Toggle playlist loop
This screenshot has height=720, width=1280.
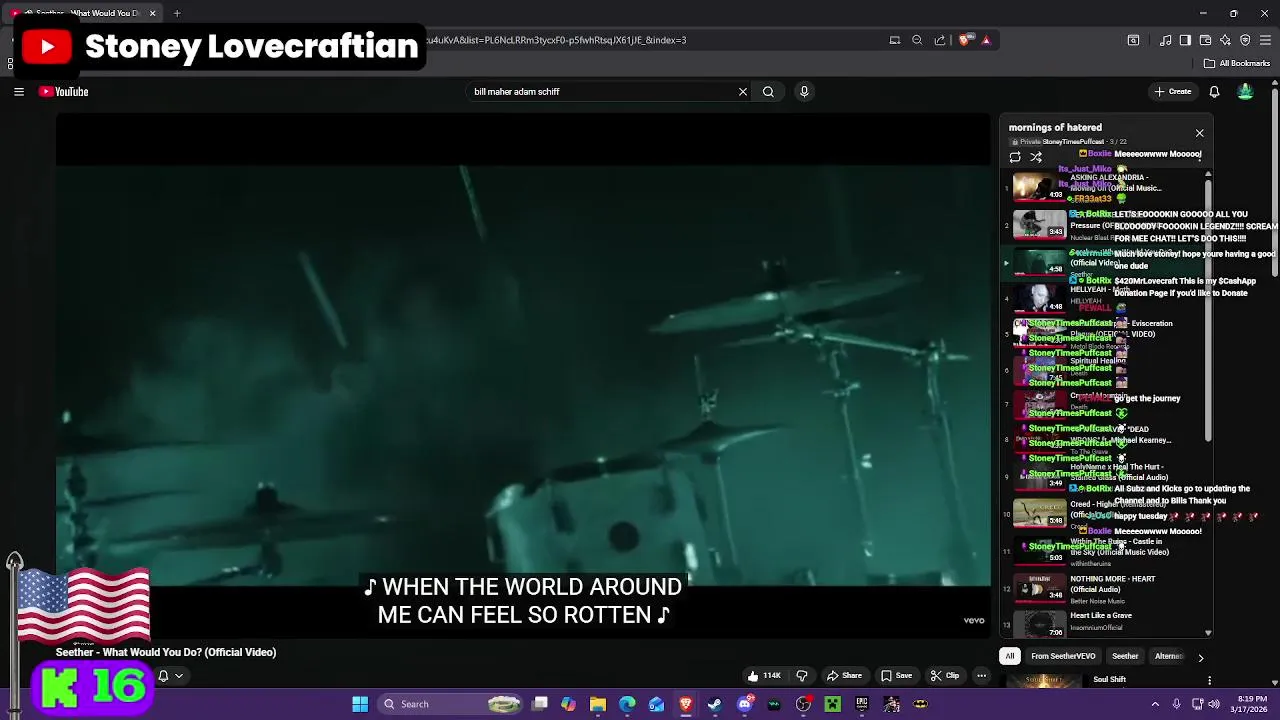(1015, 157)
